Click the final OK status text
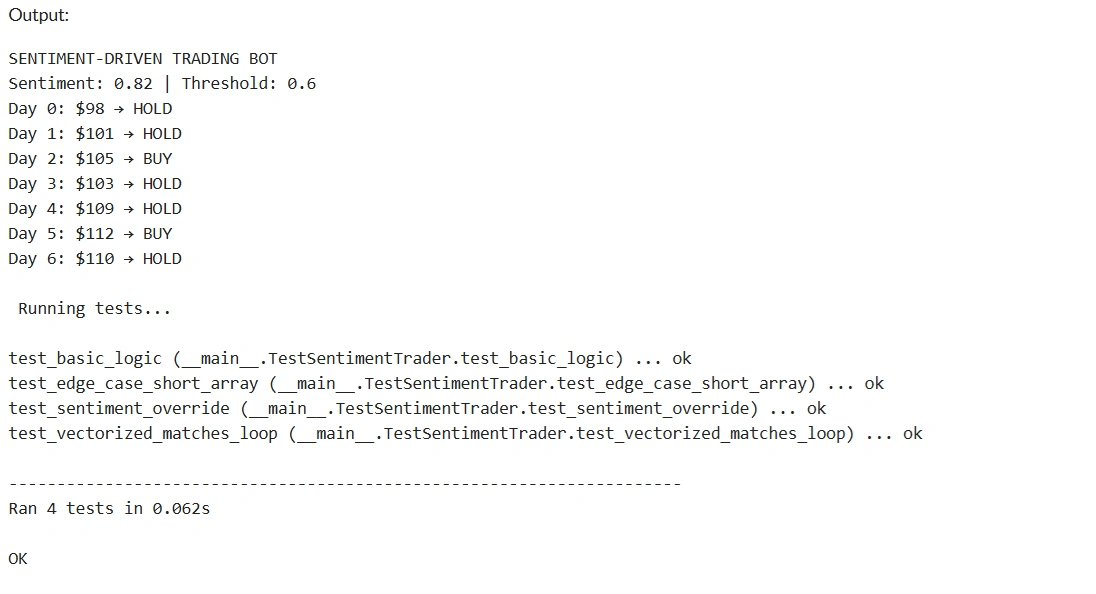The image size is (1096, 594). point(18,559)
